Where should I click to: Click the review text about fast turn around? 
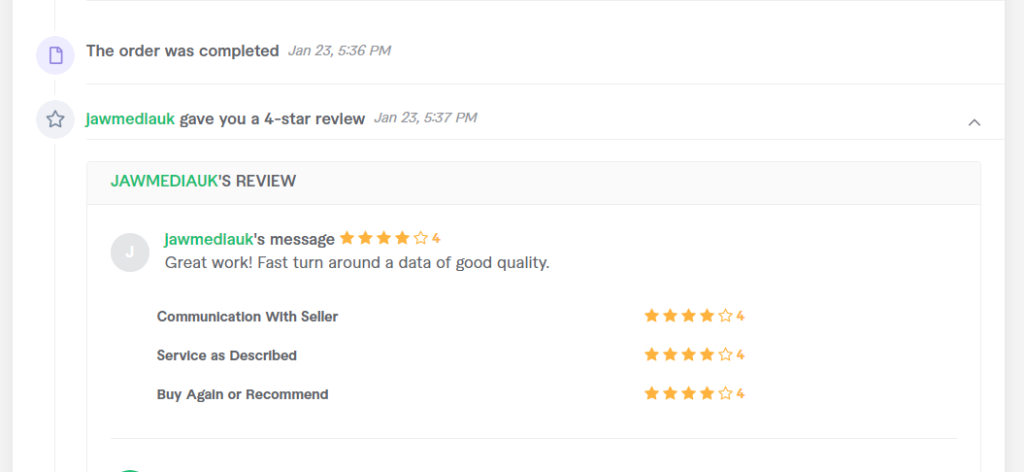pyautogui.click(x=357, y=263)
